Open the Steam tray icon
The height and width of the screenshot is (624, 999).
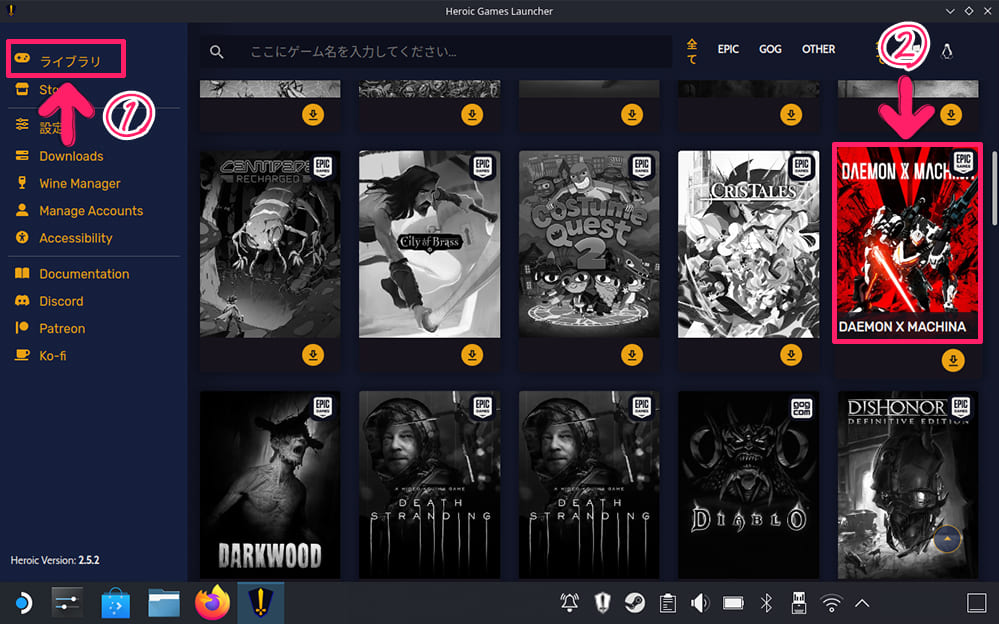click(x=635, y=603)
